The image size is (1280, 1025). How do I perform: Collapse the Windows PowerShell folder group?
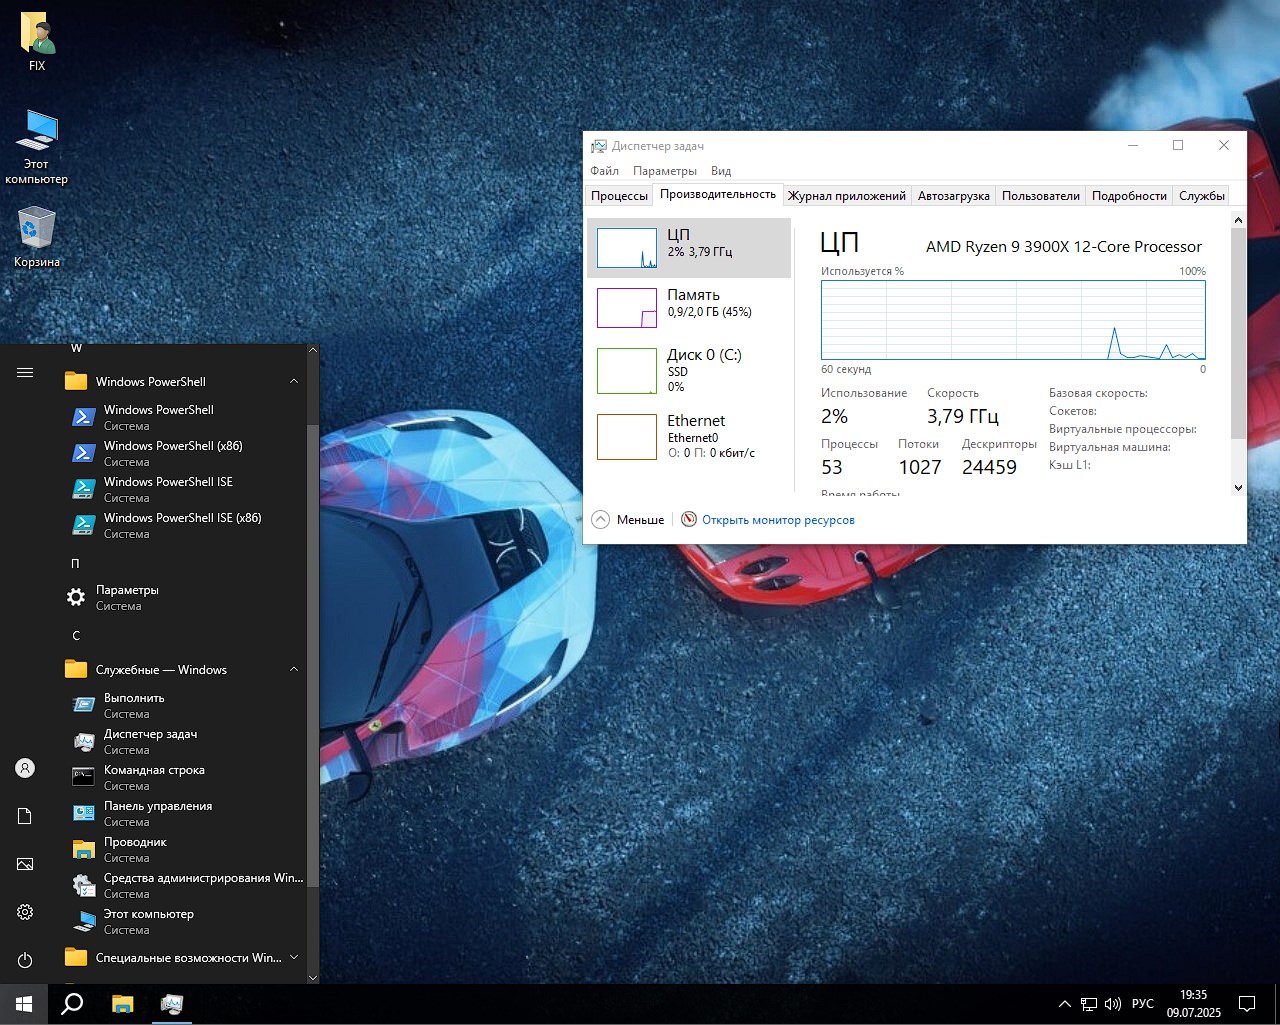[x=294, y=381]
